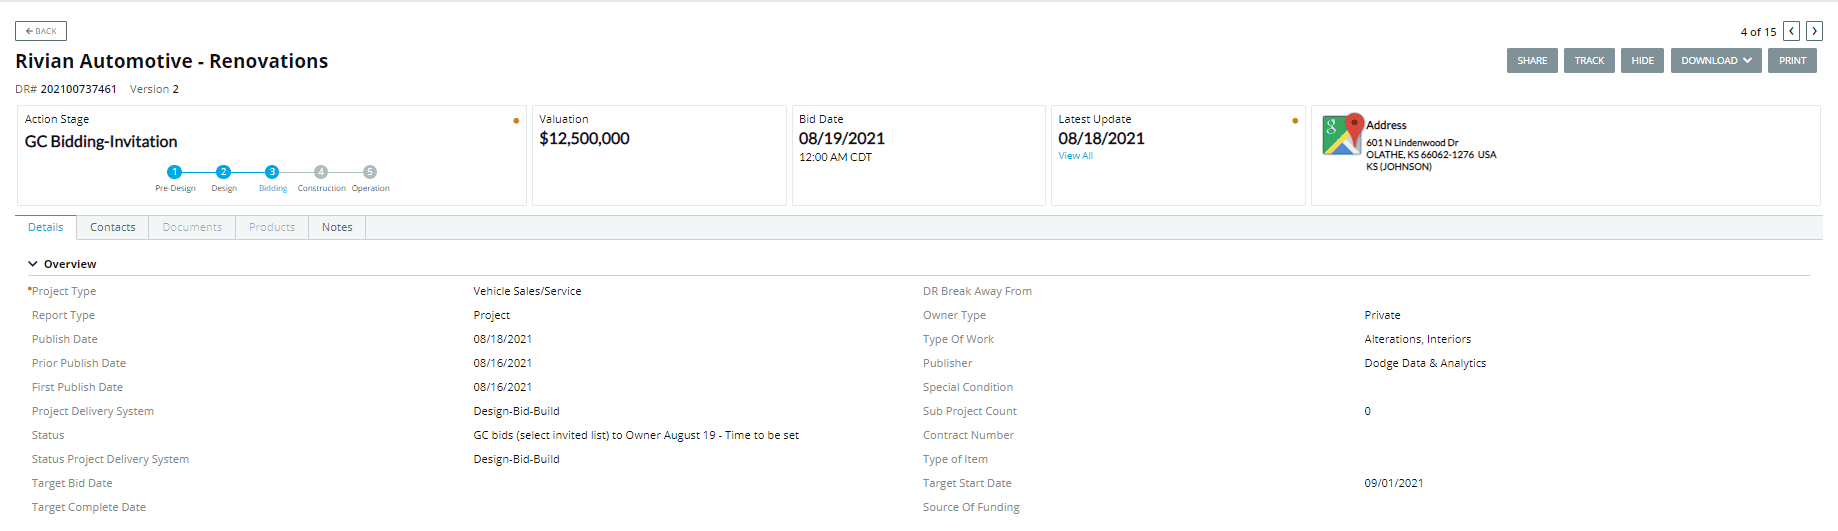The width and height of the screenshot is (1838, 531).
Task: Click the Vehicle Sales/Service project type value
Action: pyautogui.click(x=527, y=291)
